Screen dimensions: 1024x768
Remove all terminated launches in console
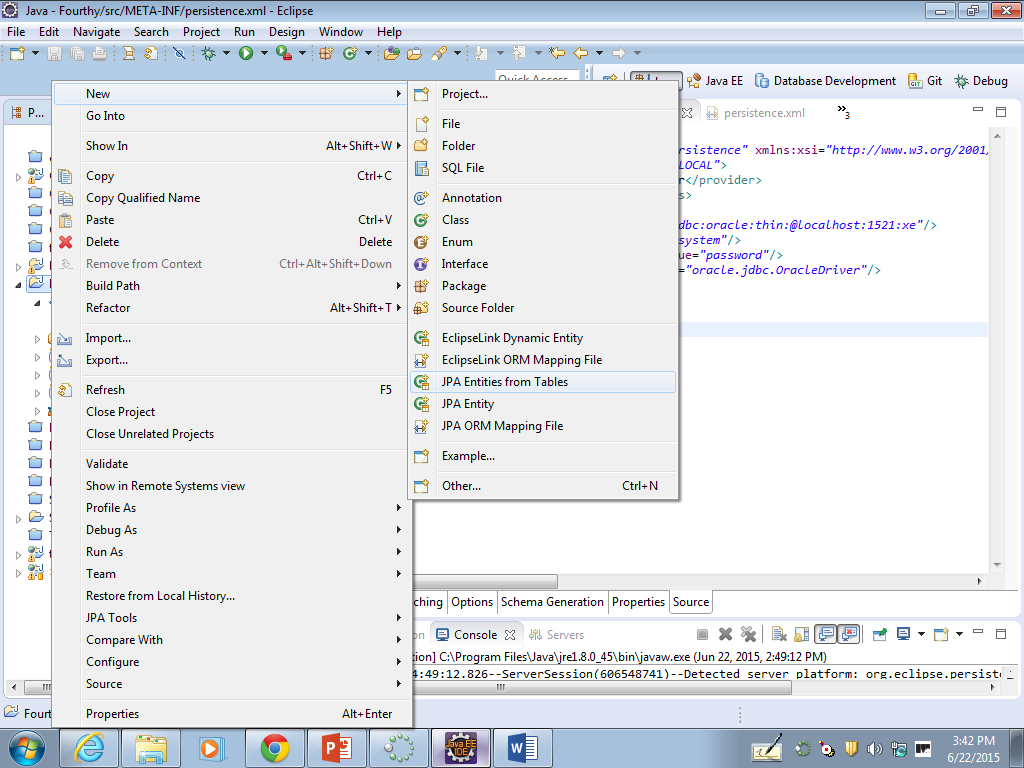tap(747, 634)
